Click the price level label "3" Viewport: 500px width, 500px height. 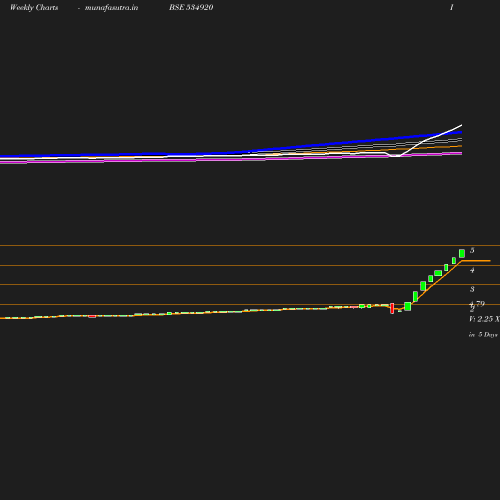click(472, 289)
